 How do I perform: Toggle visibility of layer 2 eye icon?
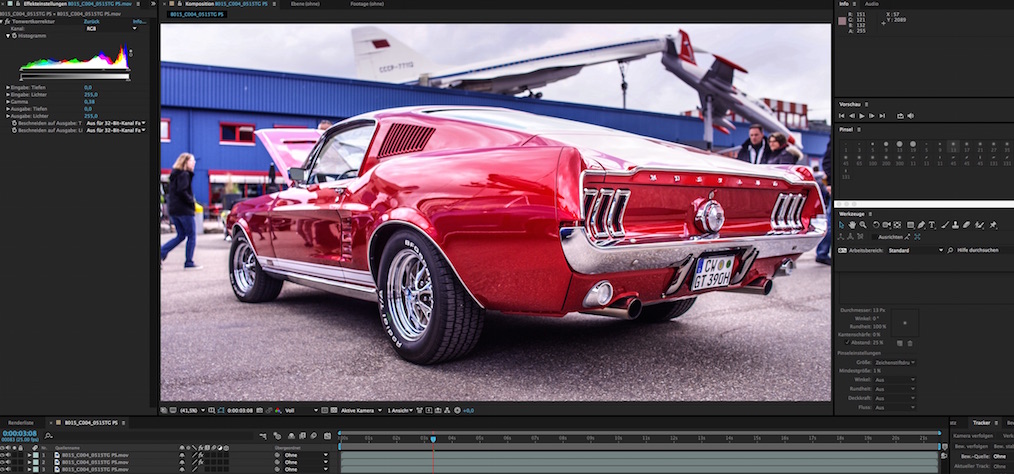tap(3, 462)
